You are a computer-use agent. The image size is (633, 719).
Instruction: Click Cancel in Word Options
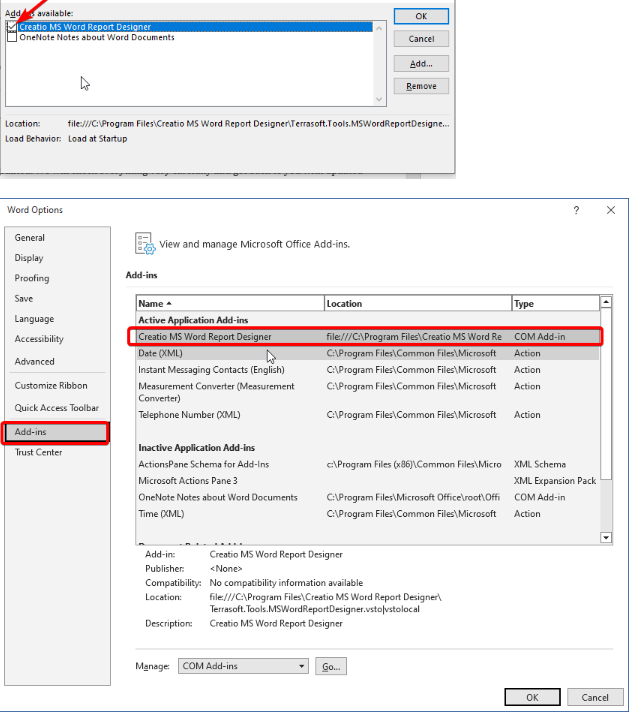pyautogui.click(x=595, y=697)
